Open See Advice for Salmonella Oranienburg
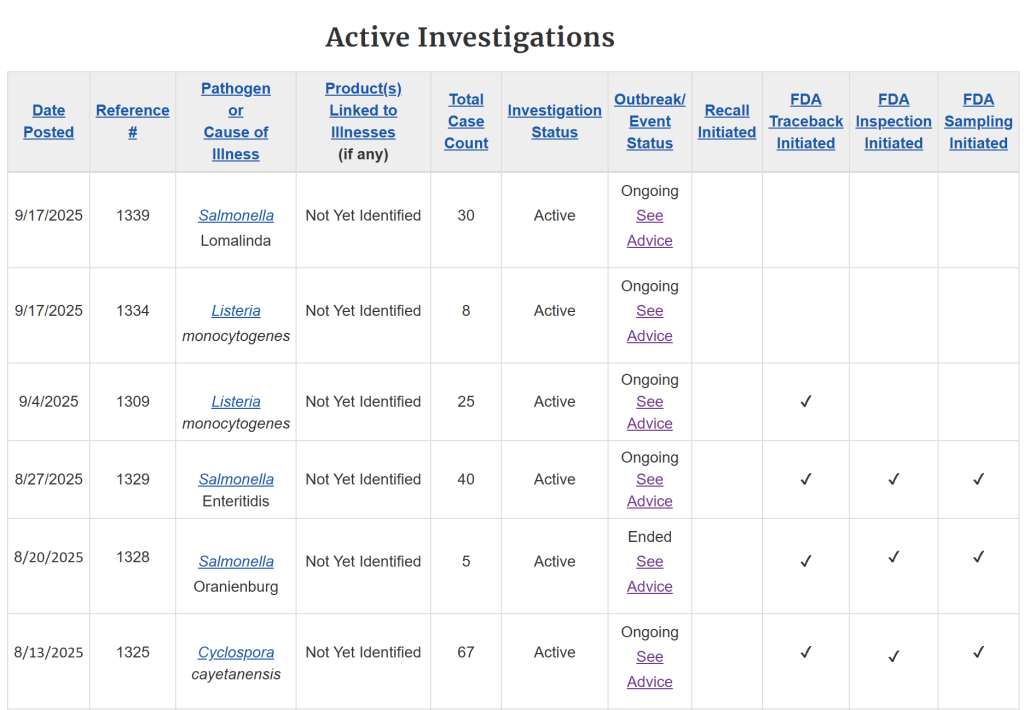 649,574
